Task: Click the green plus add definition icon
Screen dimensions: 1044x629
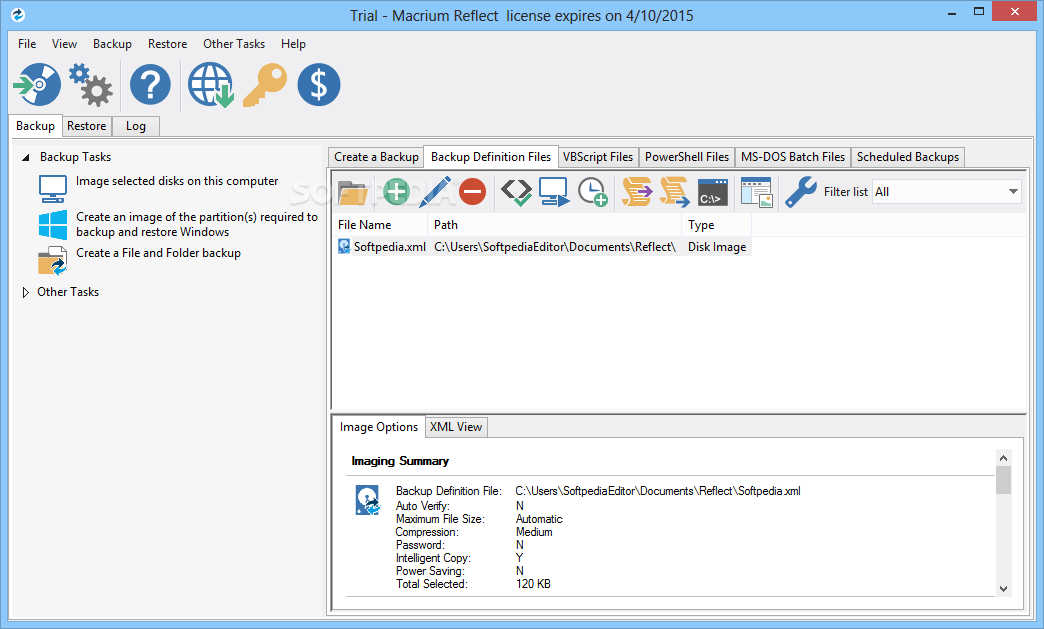Action: 396,192
